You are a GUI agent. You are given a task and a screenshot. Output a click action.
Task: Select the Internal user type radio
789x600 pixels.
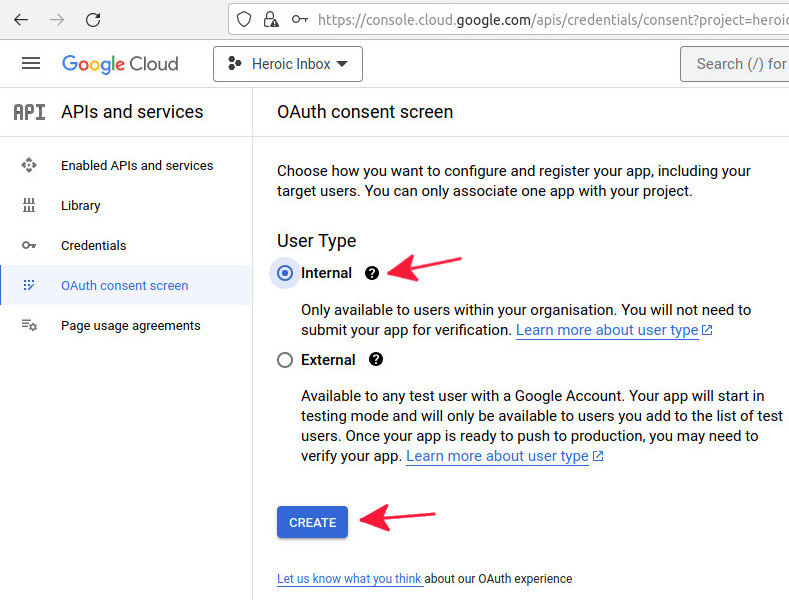tap(285, 273)
